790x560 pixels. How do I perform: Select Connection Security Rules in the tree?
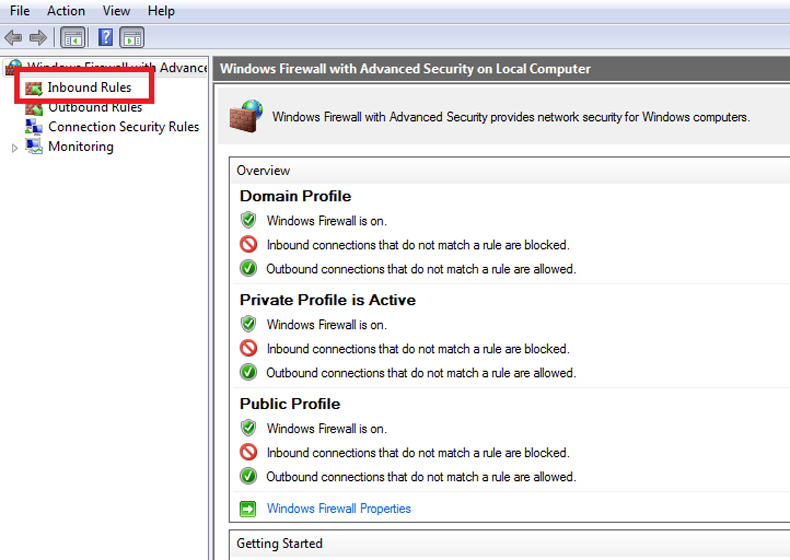[x=123, y=127]
